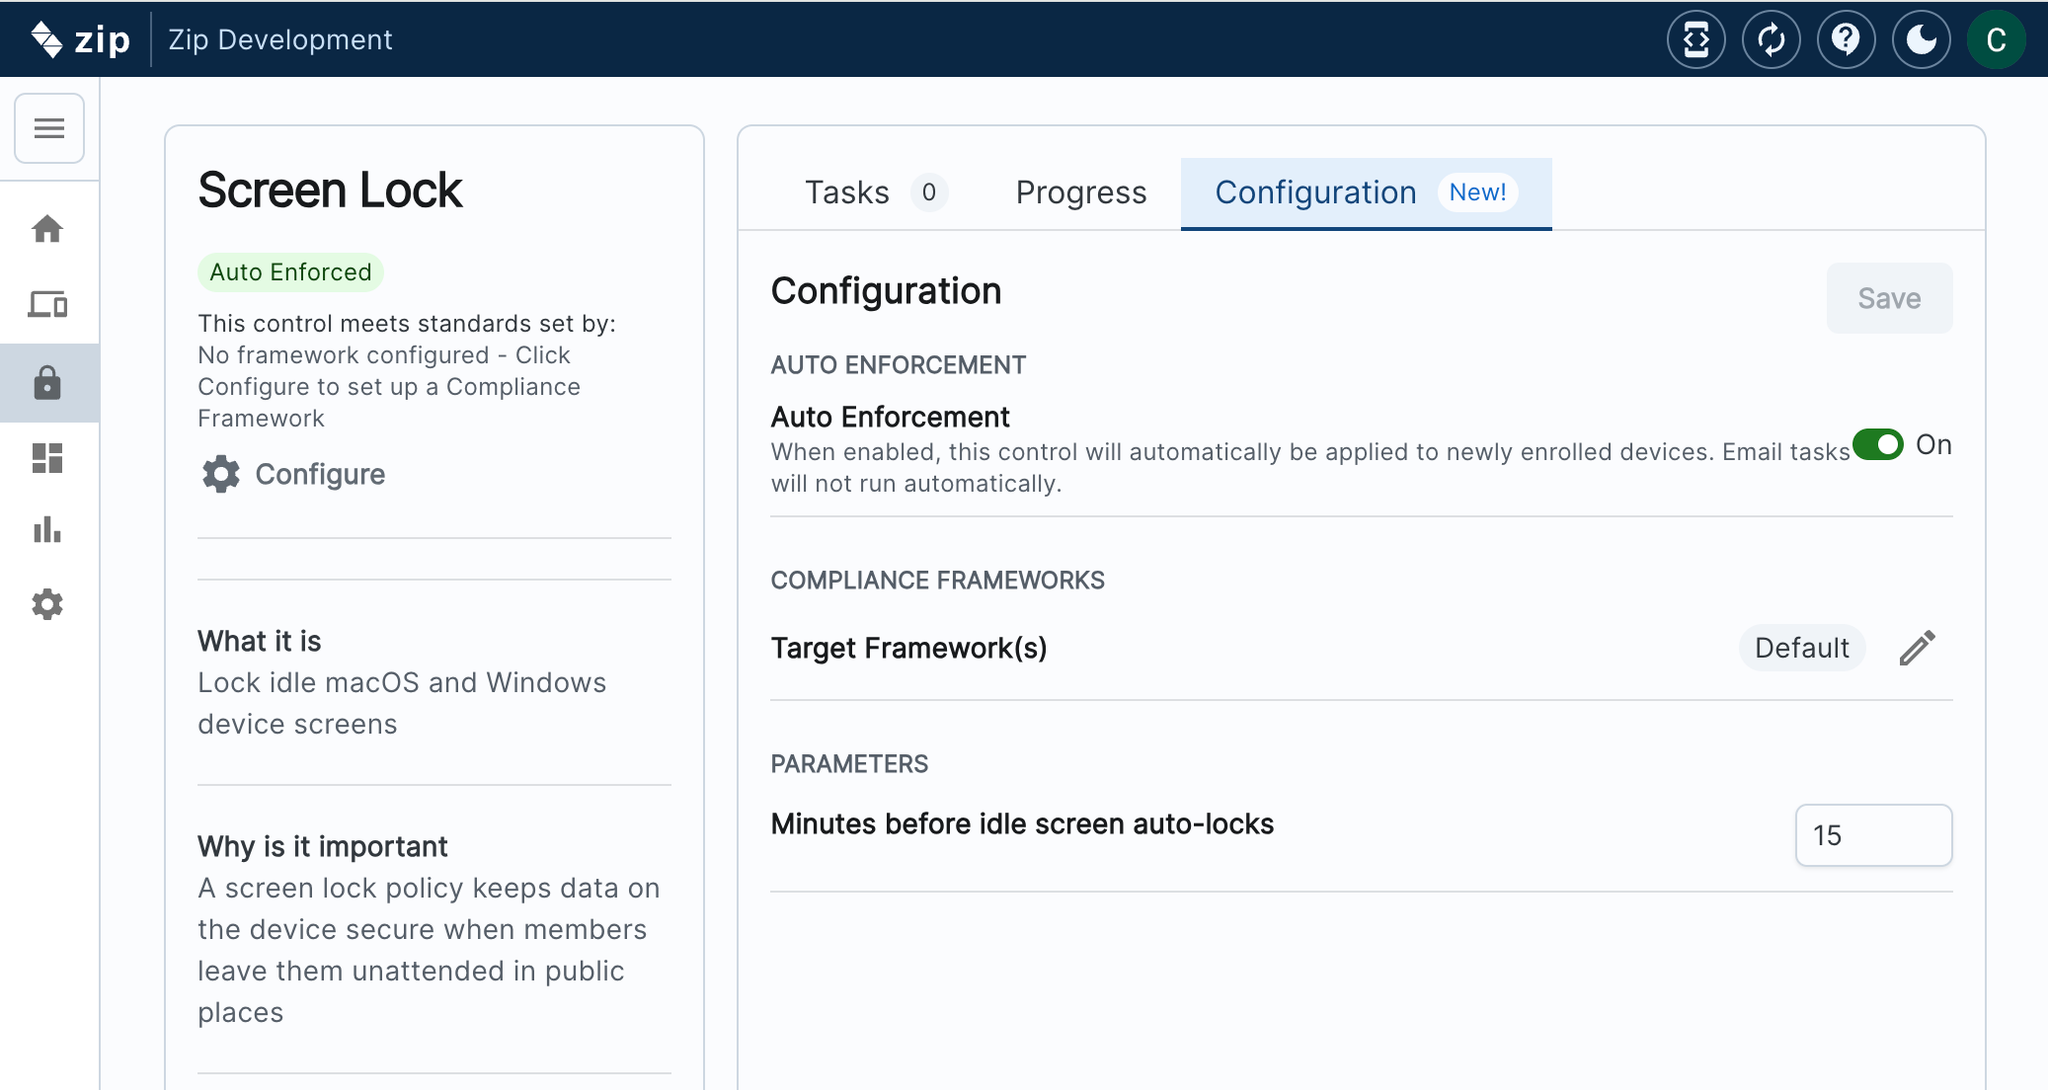Open bar chart reports icon in sidebar
The image size is (2048, 1090).
click(x=47, y=530)
